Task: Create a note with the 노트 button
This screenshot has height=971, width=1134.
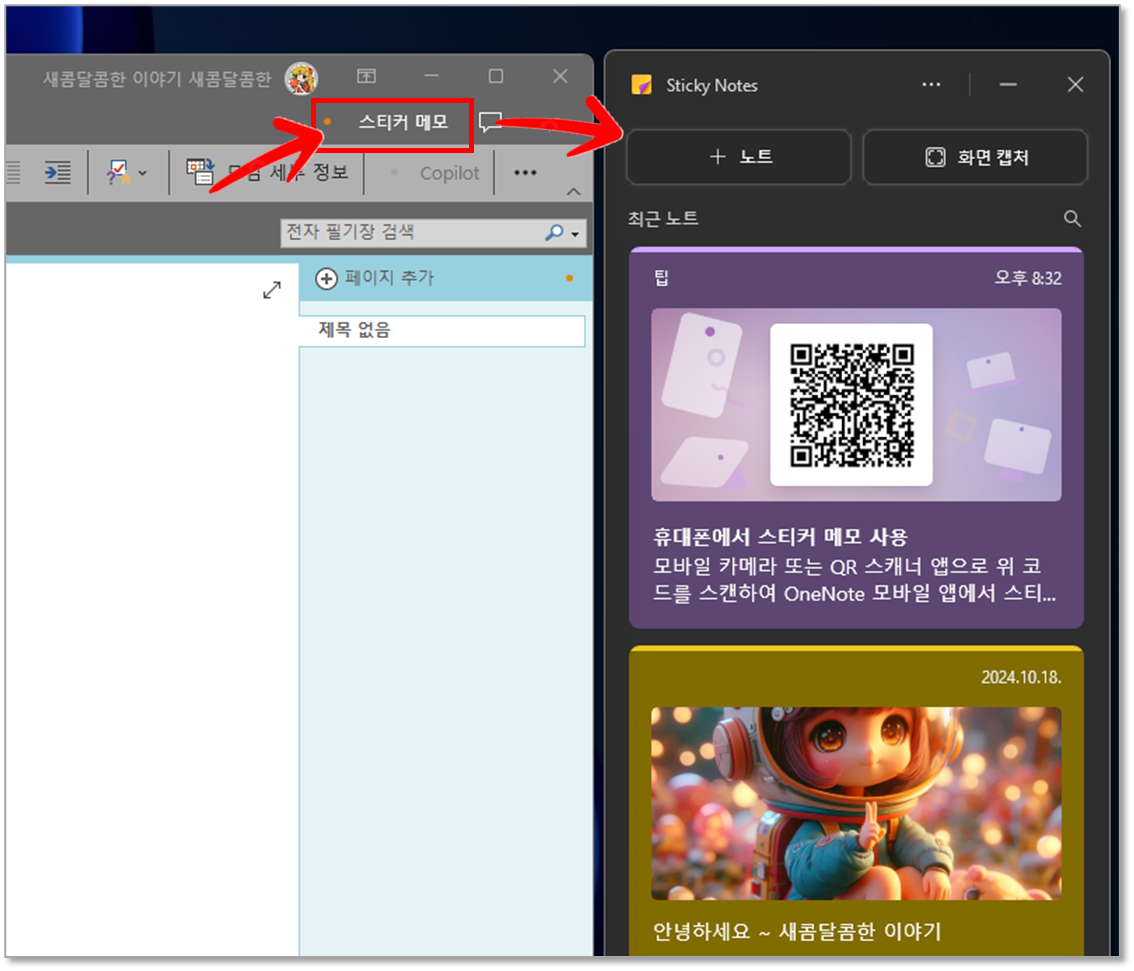Action: (x=738, y=156)
